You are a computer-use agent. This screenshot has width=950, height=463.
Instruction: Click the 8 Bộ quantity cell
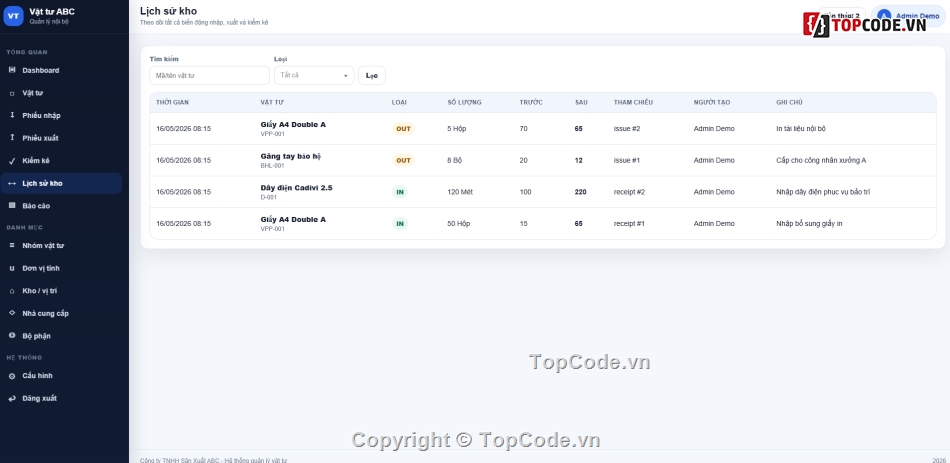tap(454, 161)
